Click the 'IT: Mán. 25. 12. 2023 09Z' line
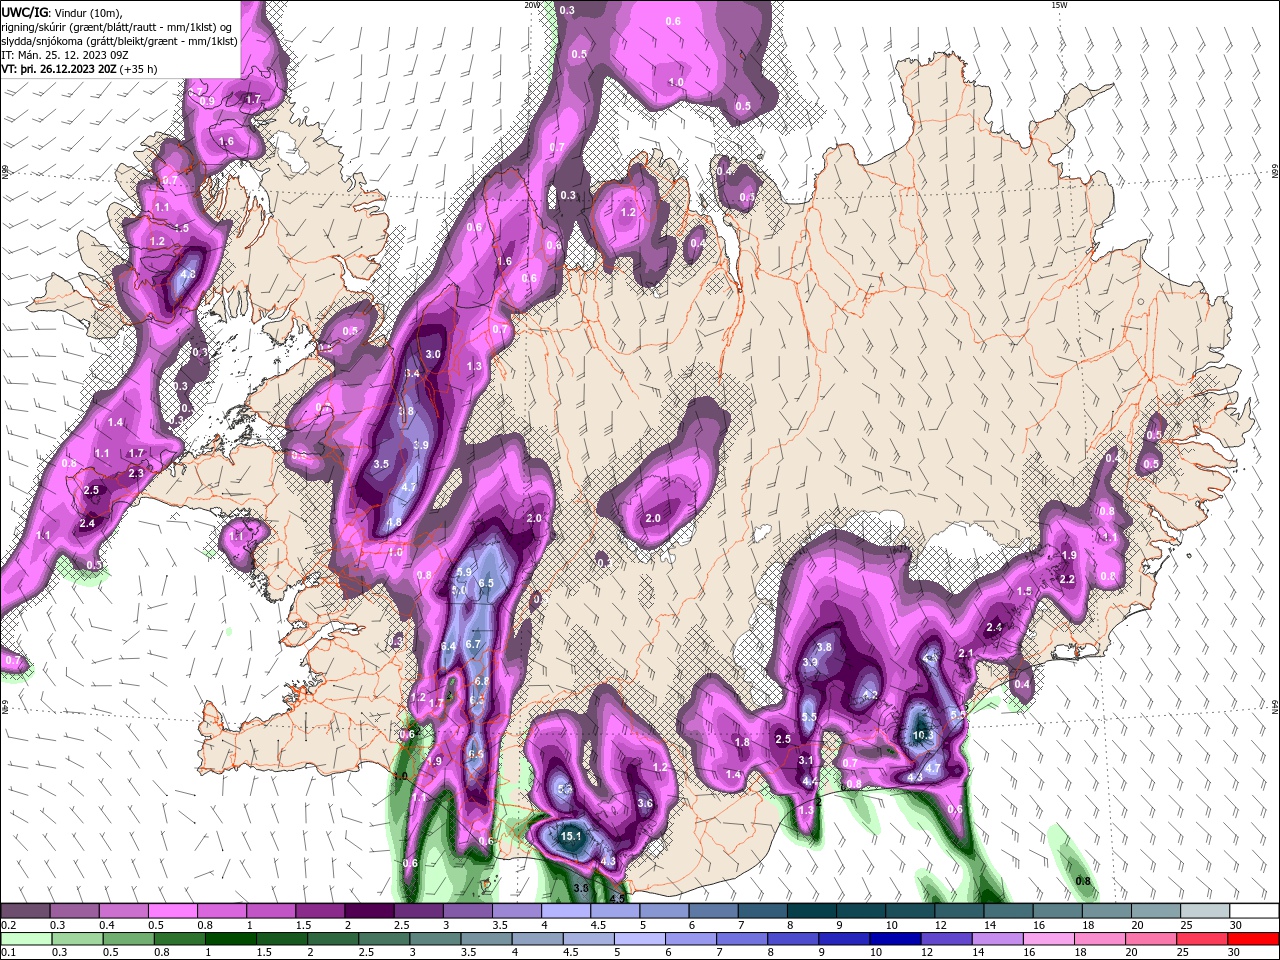Viewport: 1280px width, 960px height. [63, 55]
